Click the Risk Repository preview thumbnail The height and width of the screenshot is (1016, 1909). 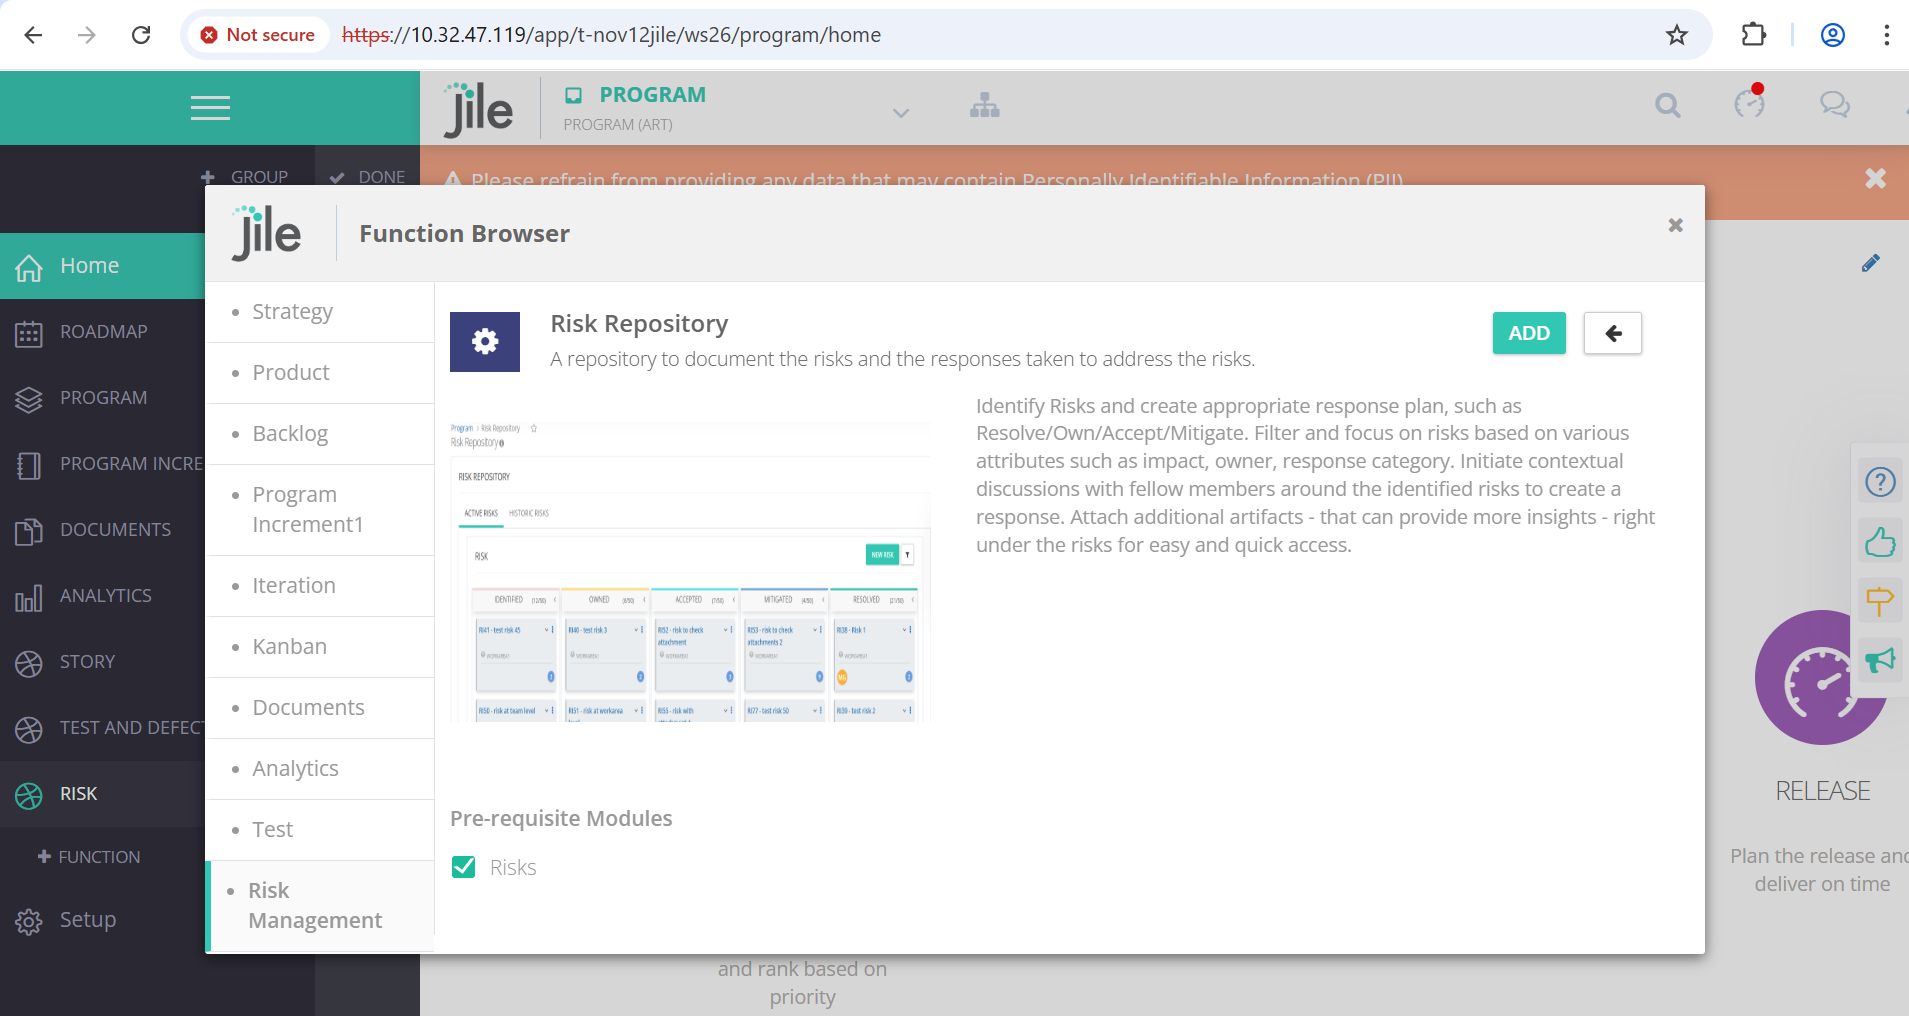click(x=690, y=570)
